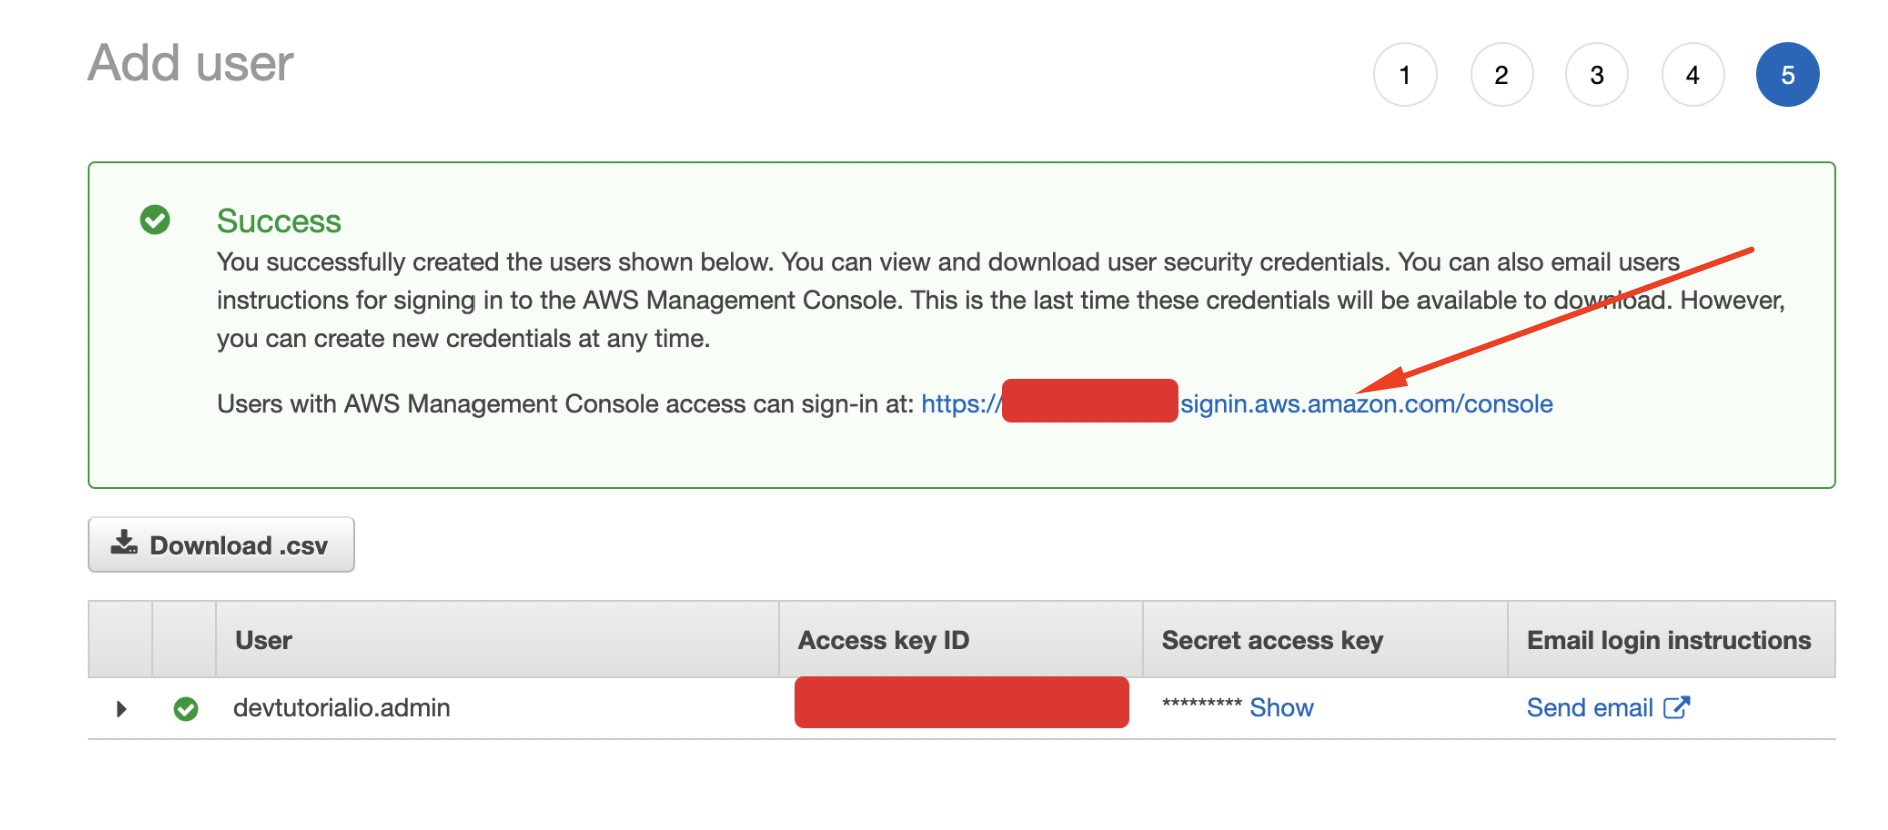The width and height of the screenshot is (1888, 830).
Task: Go to step 3 of Add user
Action: coord(1597,75)
